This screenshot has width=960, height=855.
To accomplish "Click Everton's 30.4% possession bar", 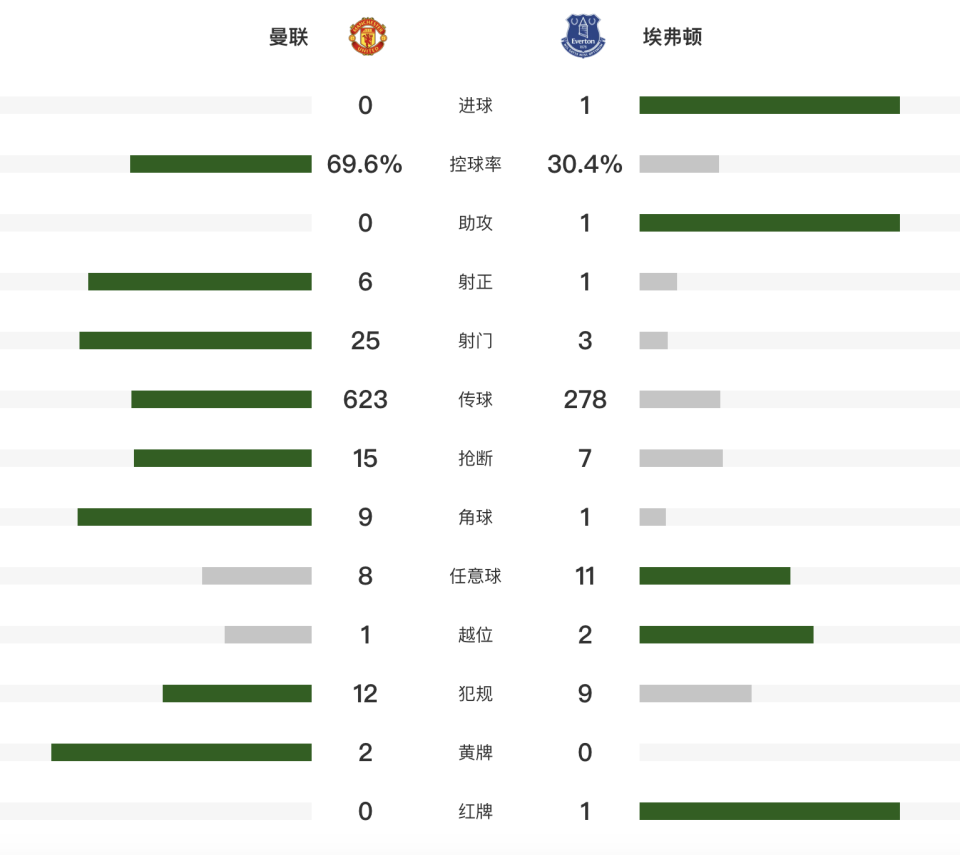I will (679, 164).
